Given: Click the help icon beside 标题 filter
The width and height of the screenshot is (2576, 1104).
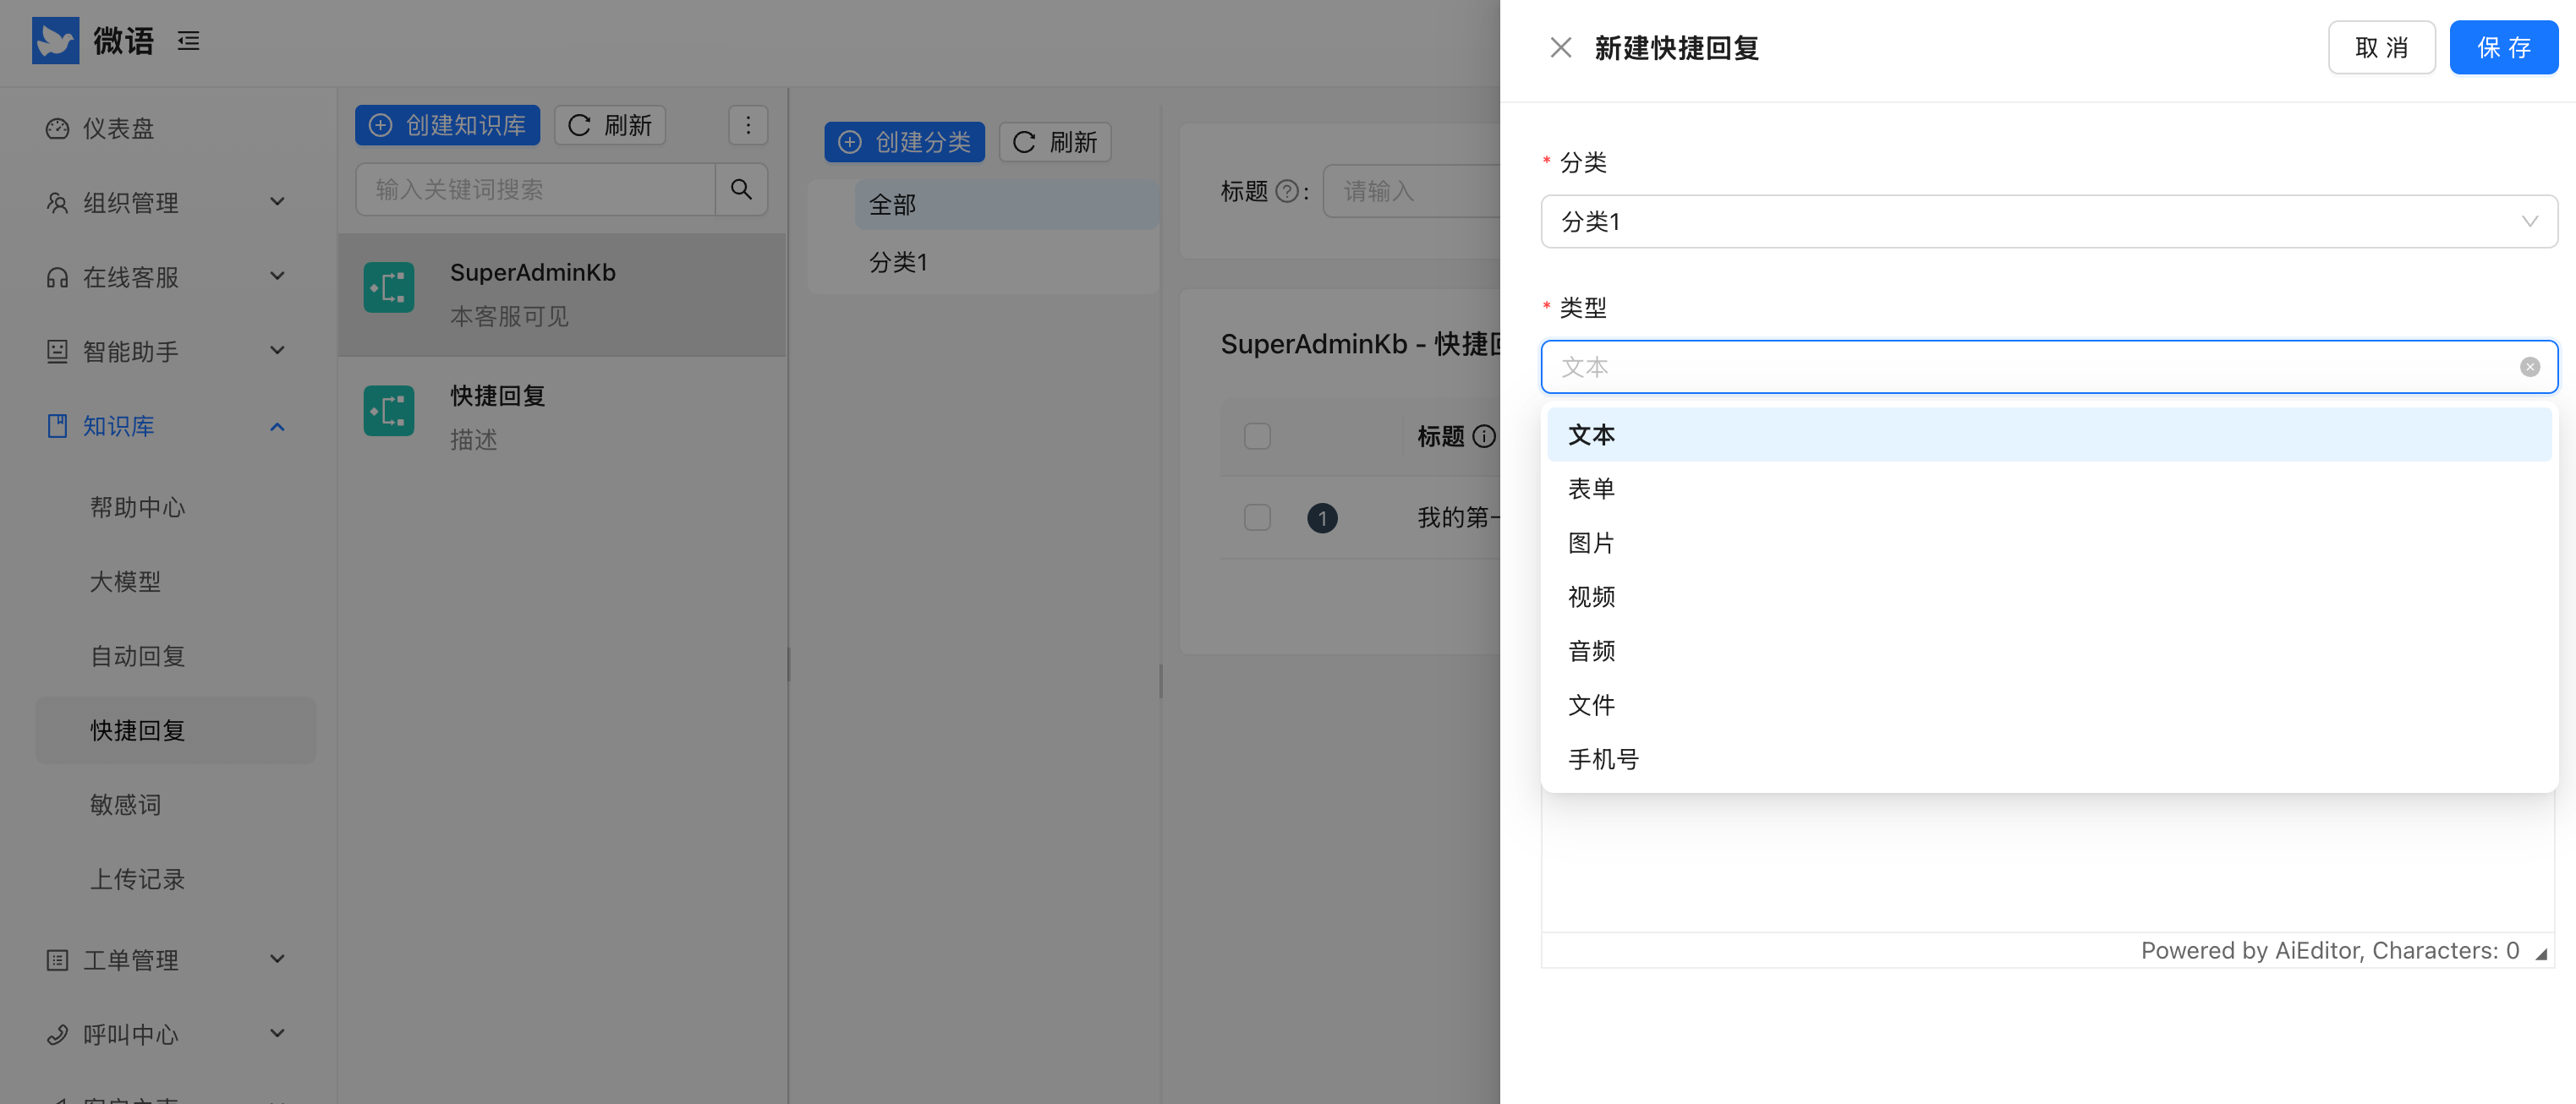Looking at the screenshot, I should (x=1287, y=191).
